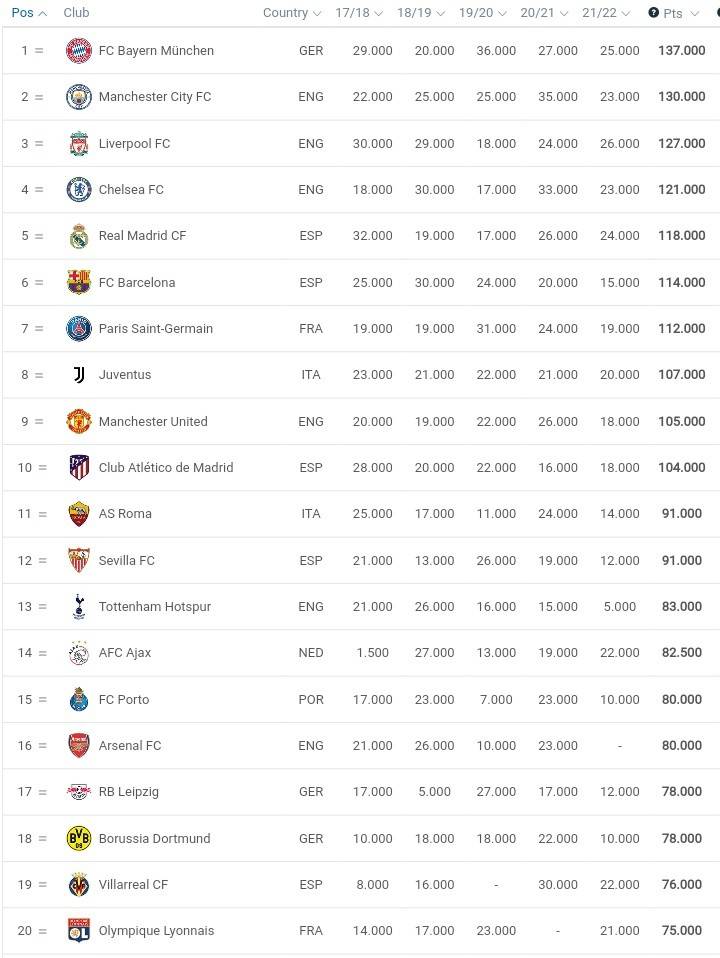Viewport: 720px width, 958px height.
Task: Sort by 21/22 season column
Action: tap(606, 13)
